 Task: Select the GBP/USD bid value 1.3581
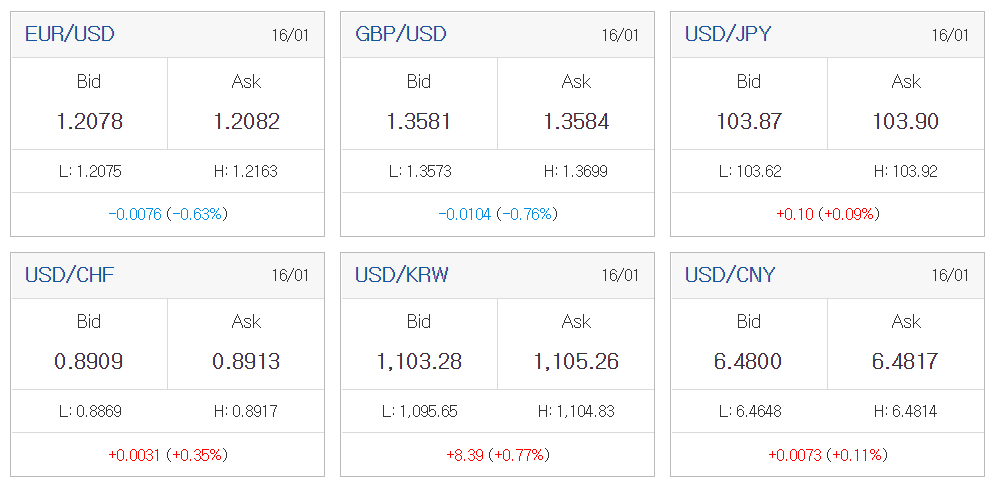point(419,121)
